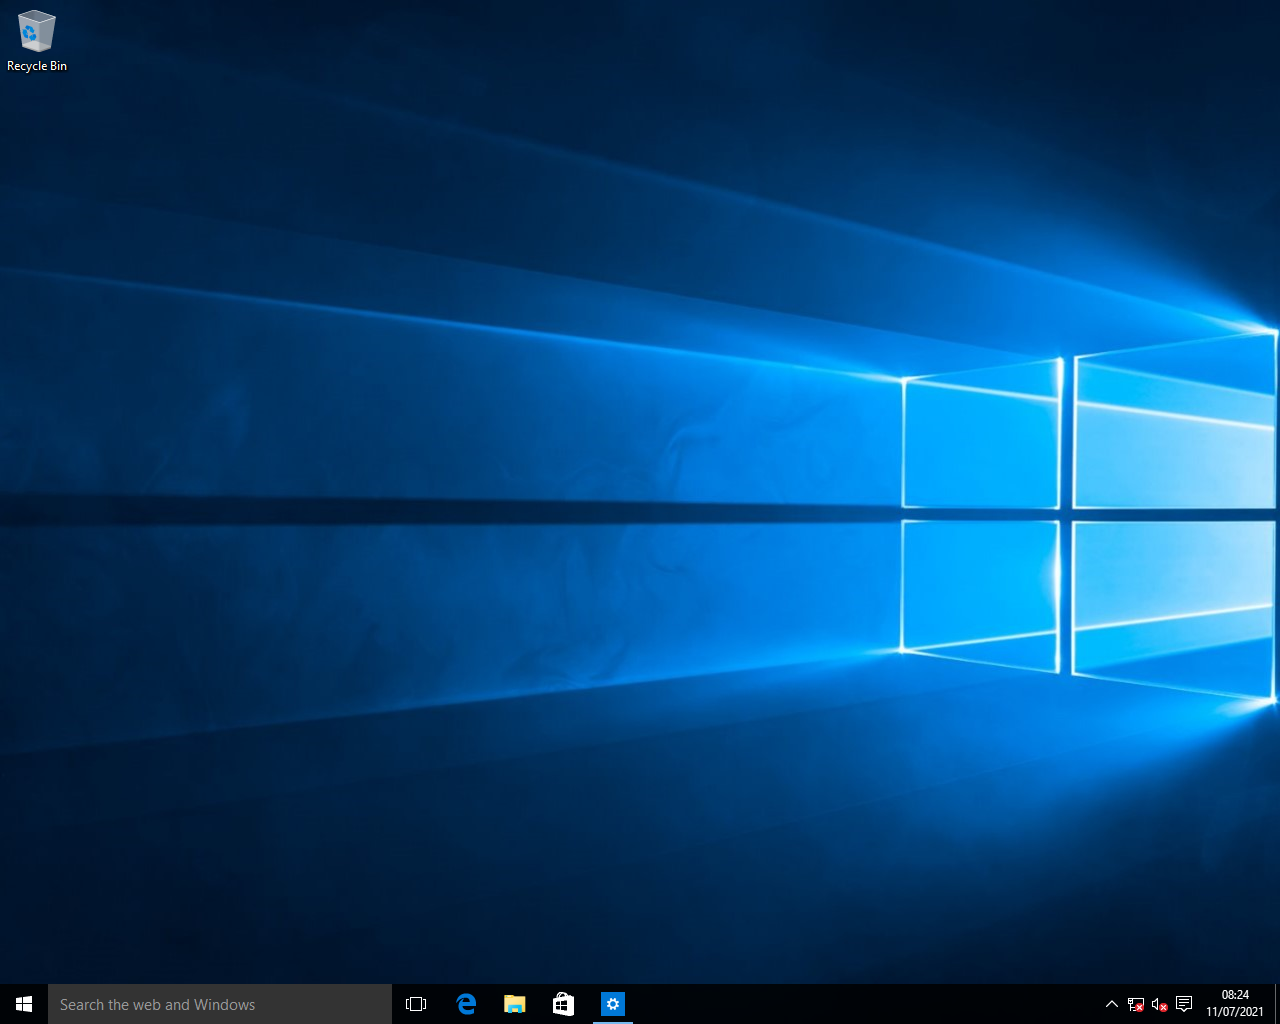1280x1024 pixels.
Task: Click the Search the web and Windows box
Action: point(220,1004)
